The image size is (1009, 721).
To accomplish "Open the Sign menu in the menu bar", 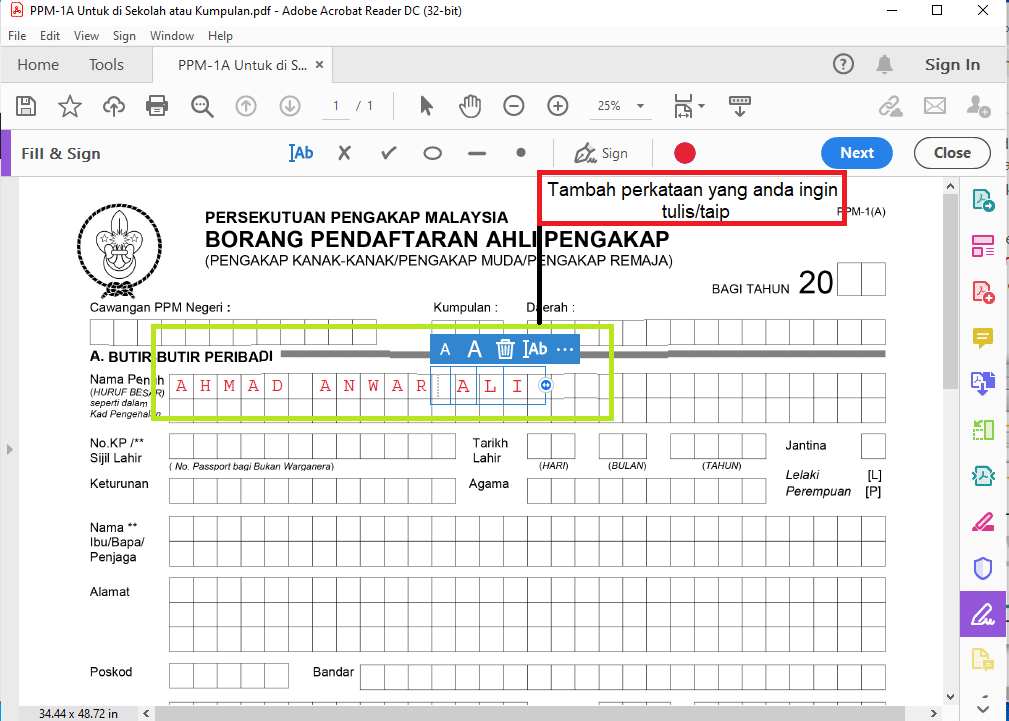I will (124, 35).
